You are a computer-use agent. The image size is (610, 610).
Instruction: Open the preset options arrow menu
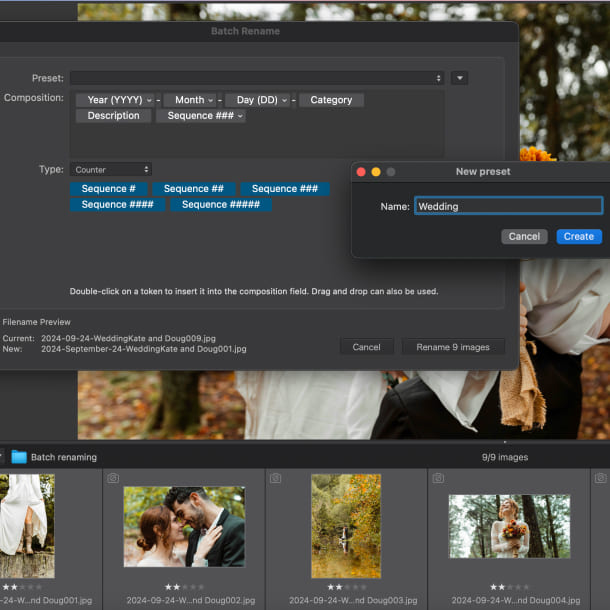pyautogui.click(x=459, y=78)
